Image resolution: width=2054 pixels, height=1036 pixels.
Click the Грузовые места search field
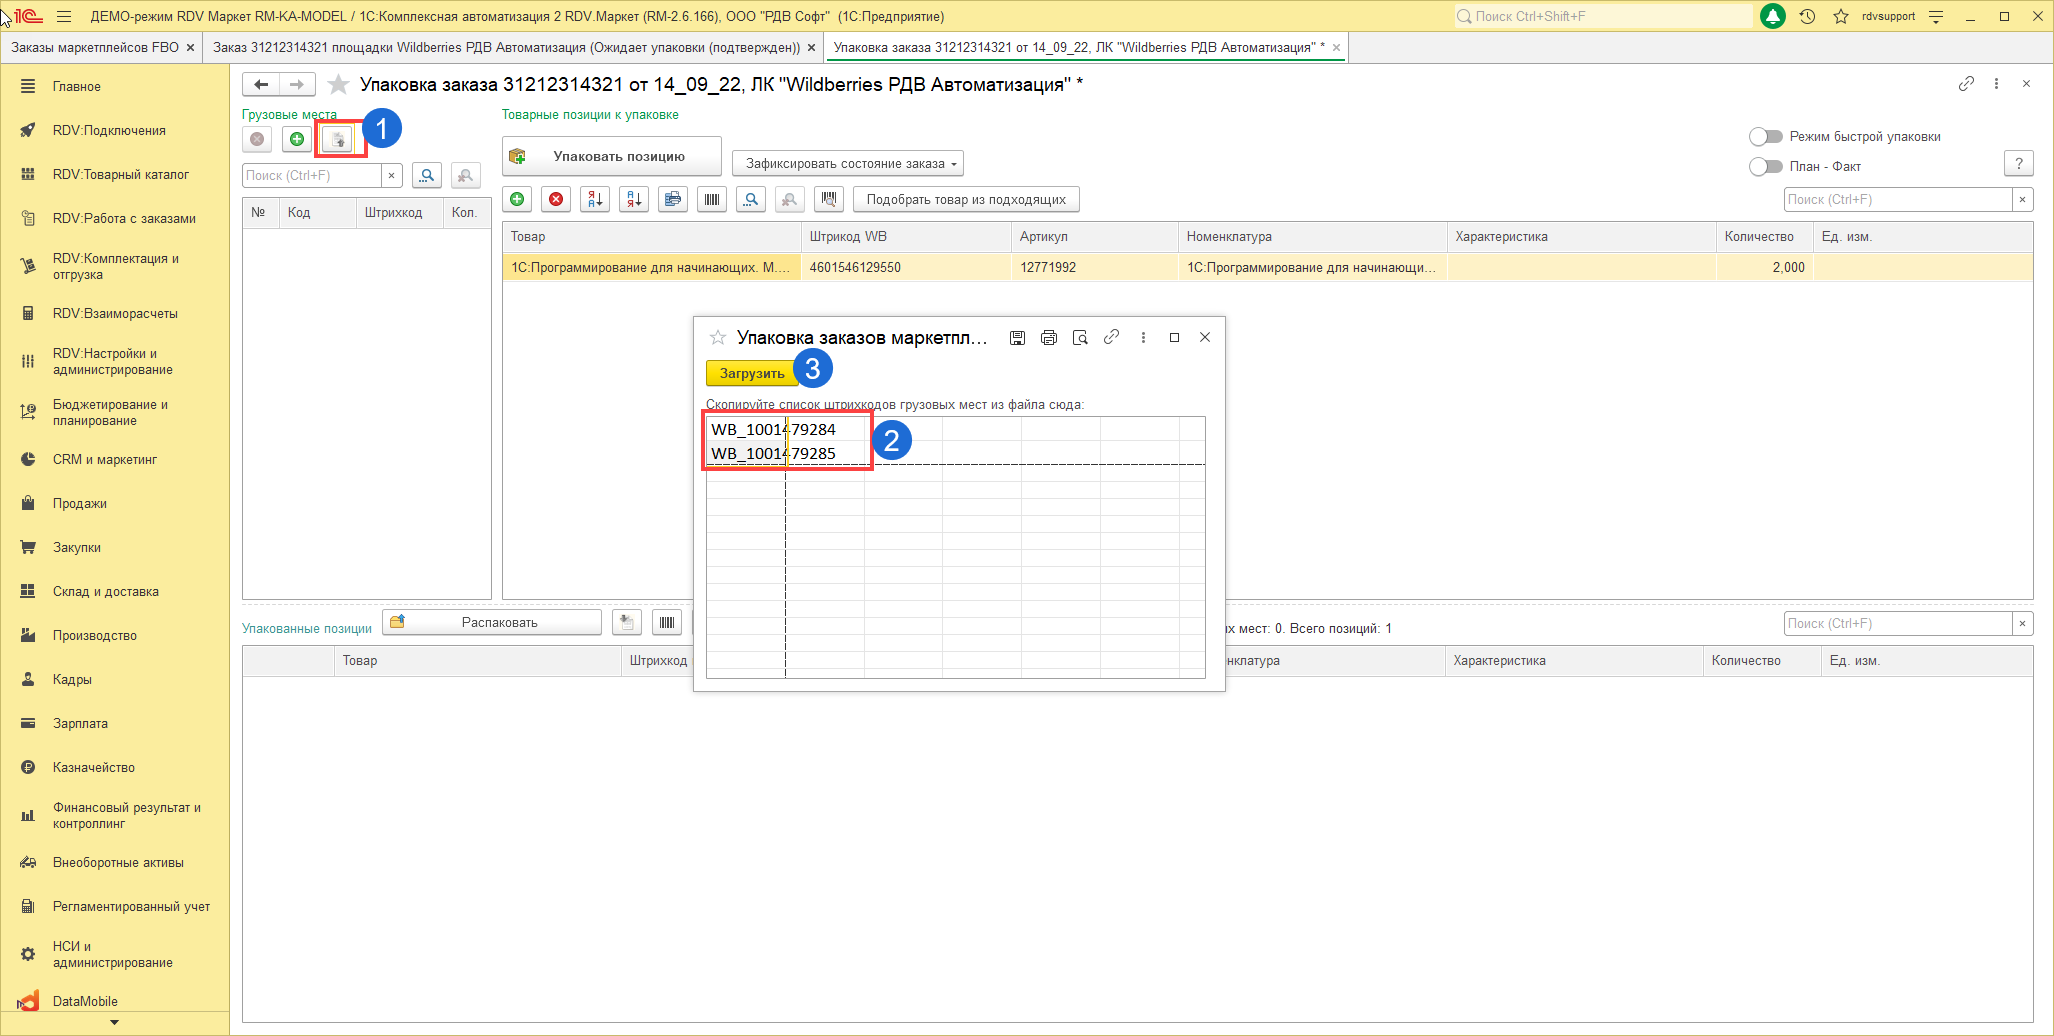point(312,176)
